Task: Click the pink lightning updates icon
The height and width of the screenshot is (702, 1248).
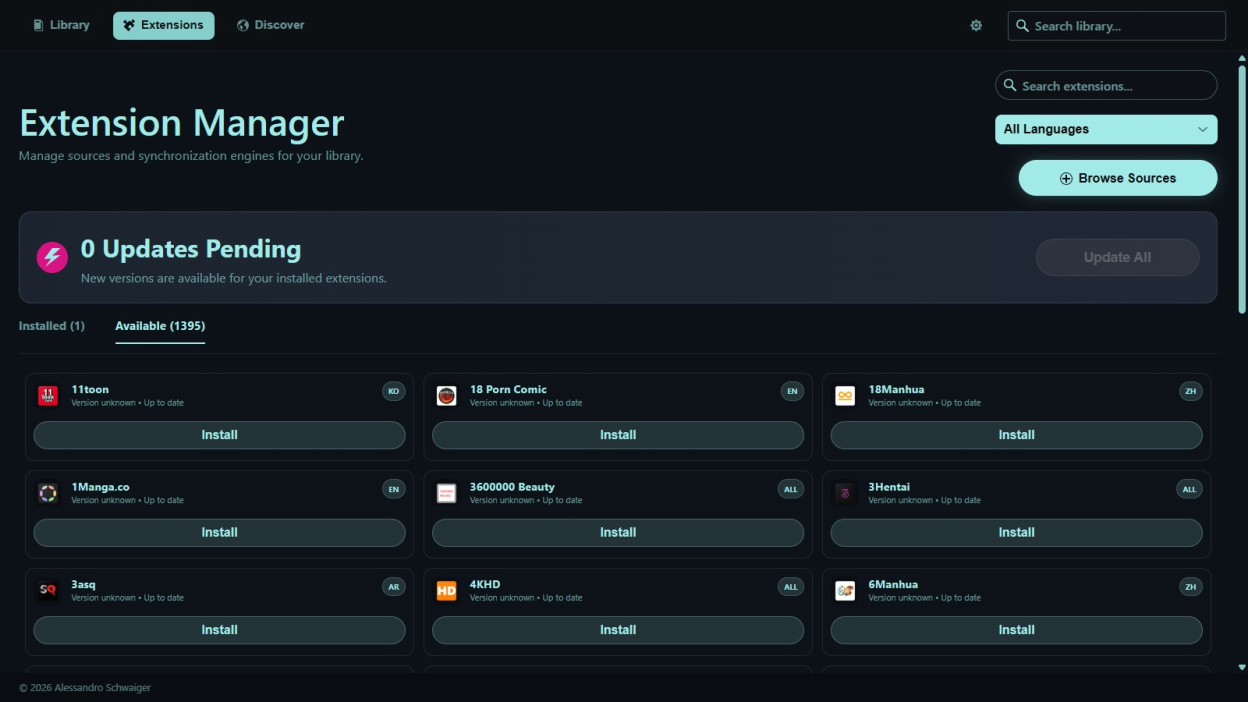Action: [x=52, y=257]
